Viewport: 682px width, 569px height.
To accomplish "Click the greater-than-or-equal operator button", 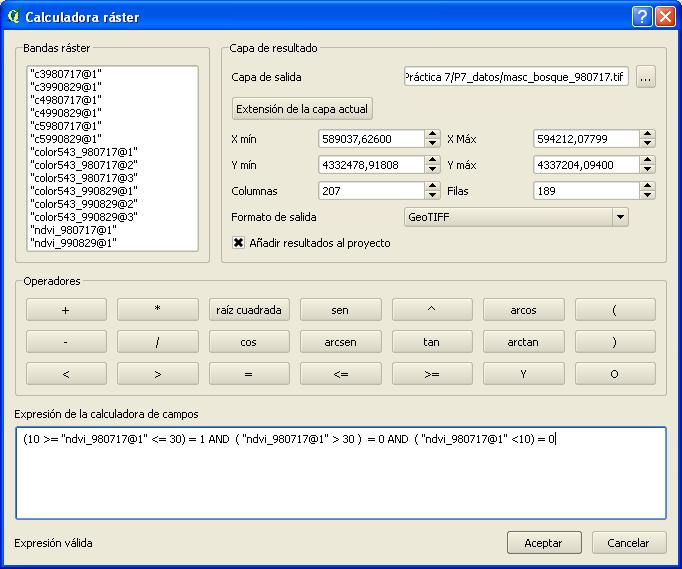I will 431,374.
